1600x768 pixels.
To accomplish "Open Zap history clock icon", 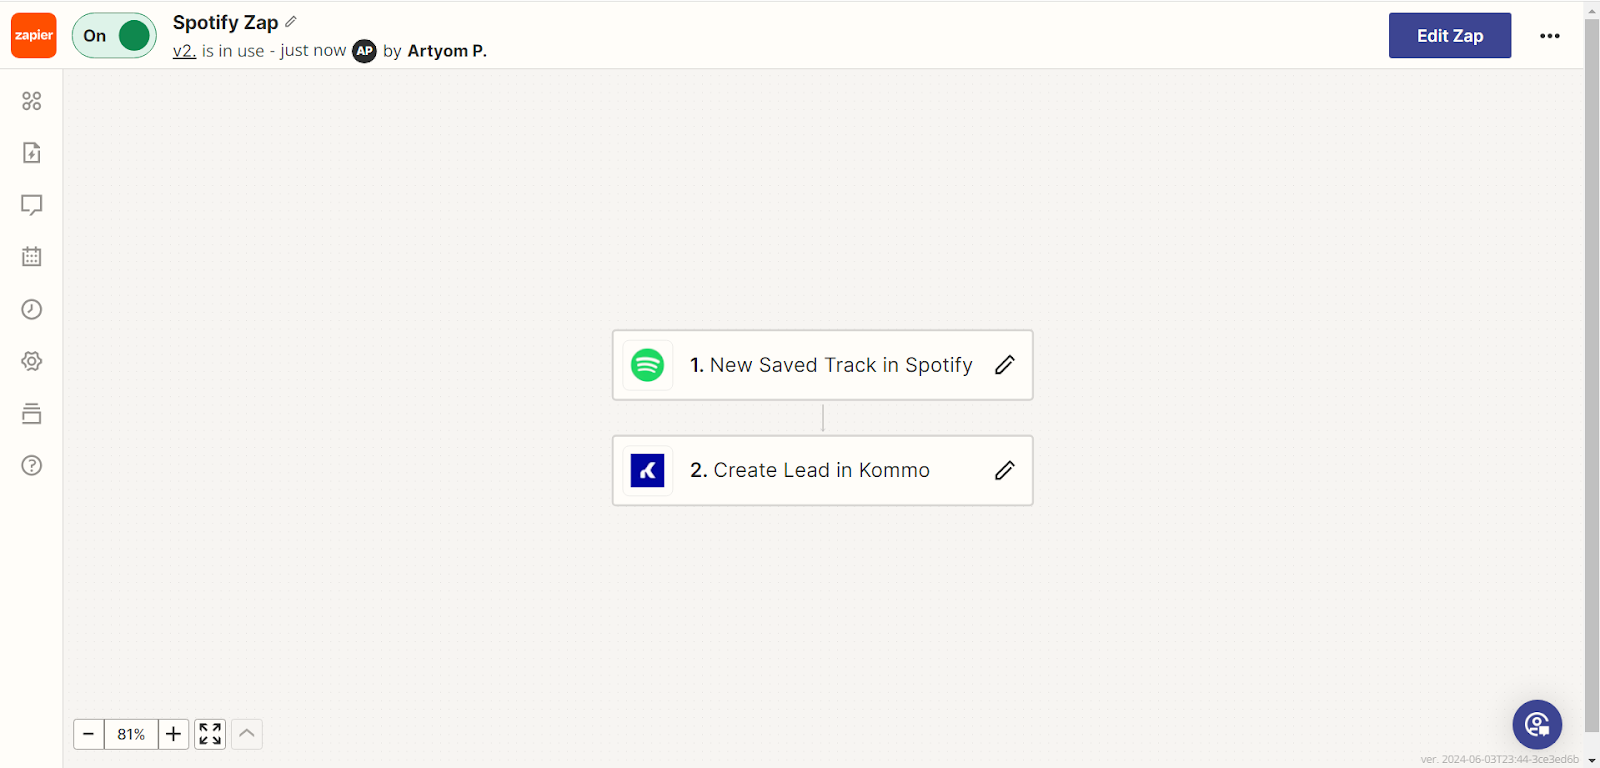I will (32, 309).
